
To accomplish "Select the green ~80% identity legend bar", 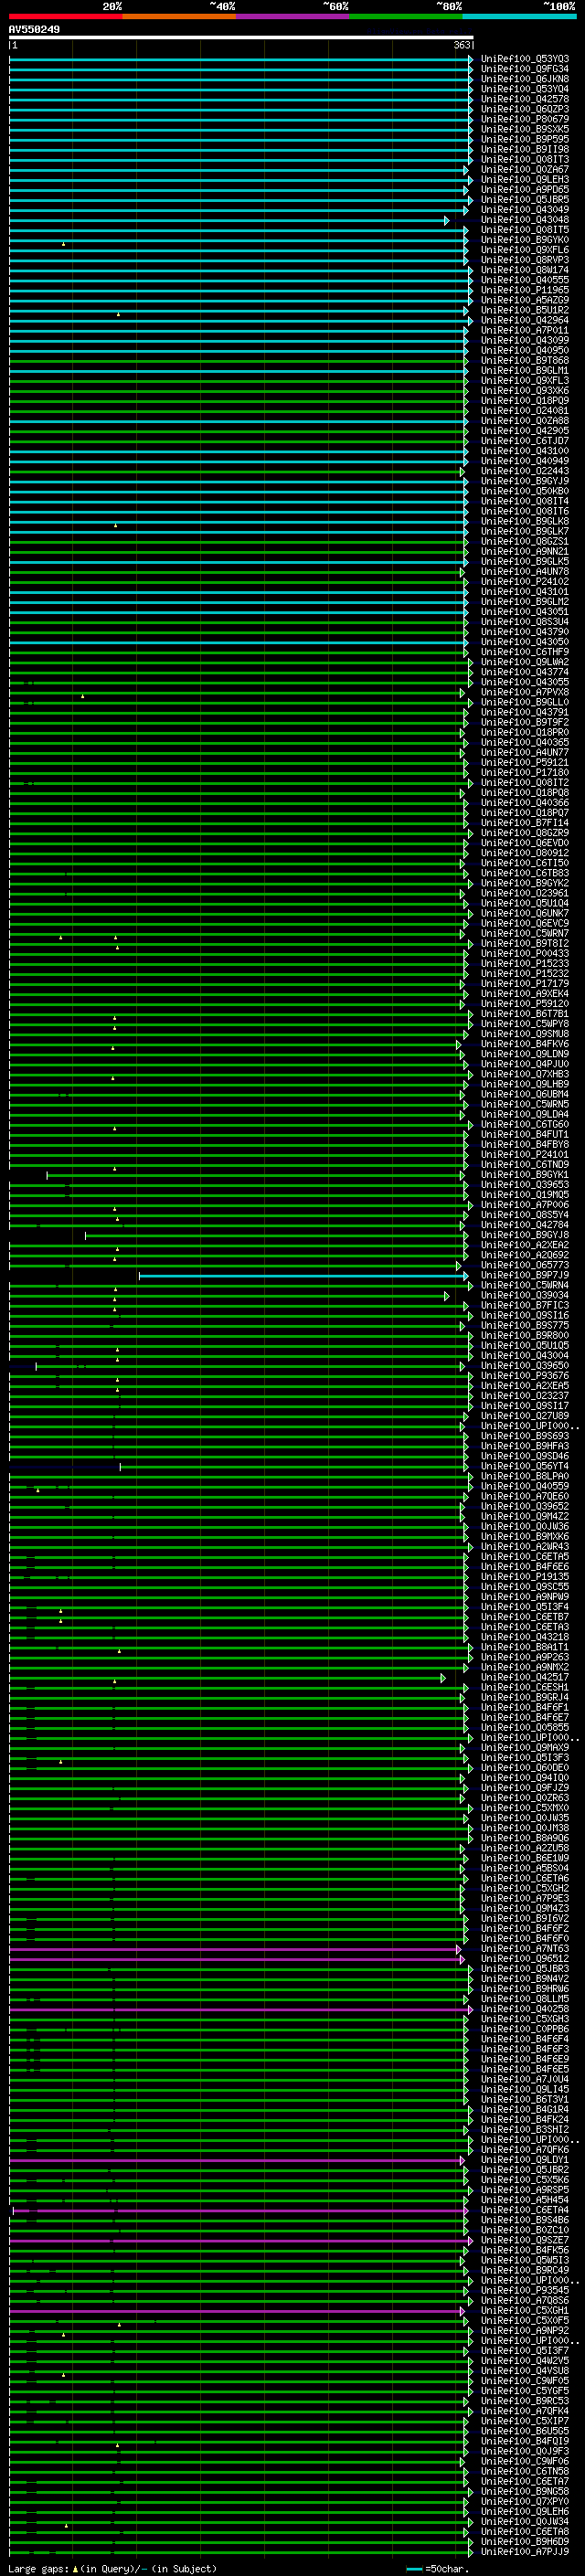I will 406,16.
